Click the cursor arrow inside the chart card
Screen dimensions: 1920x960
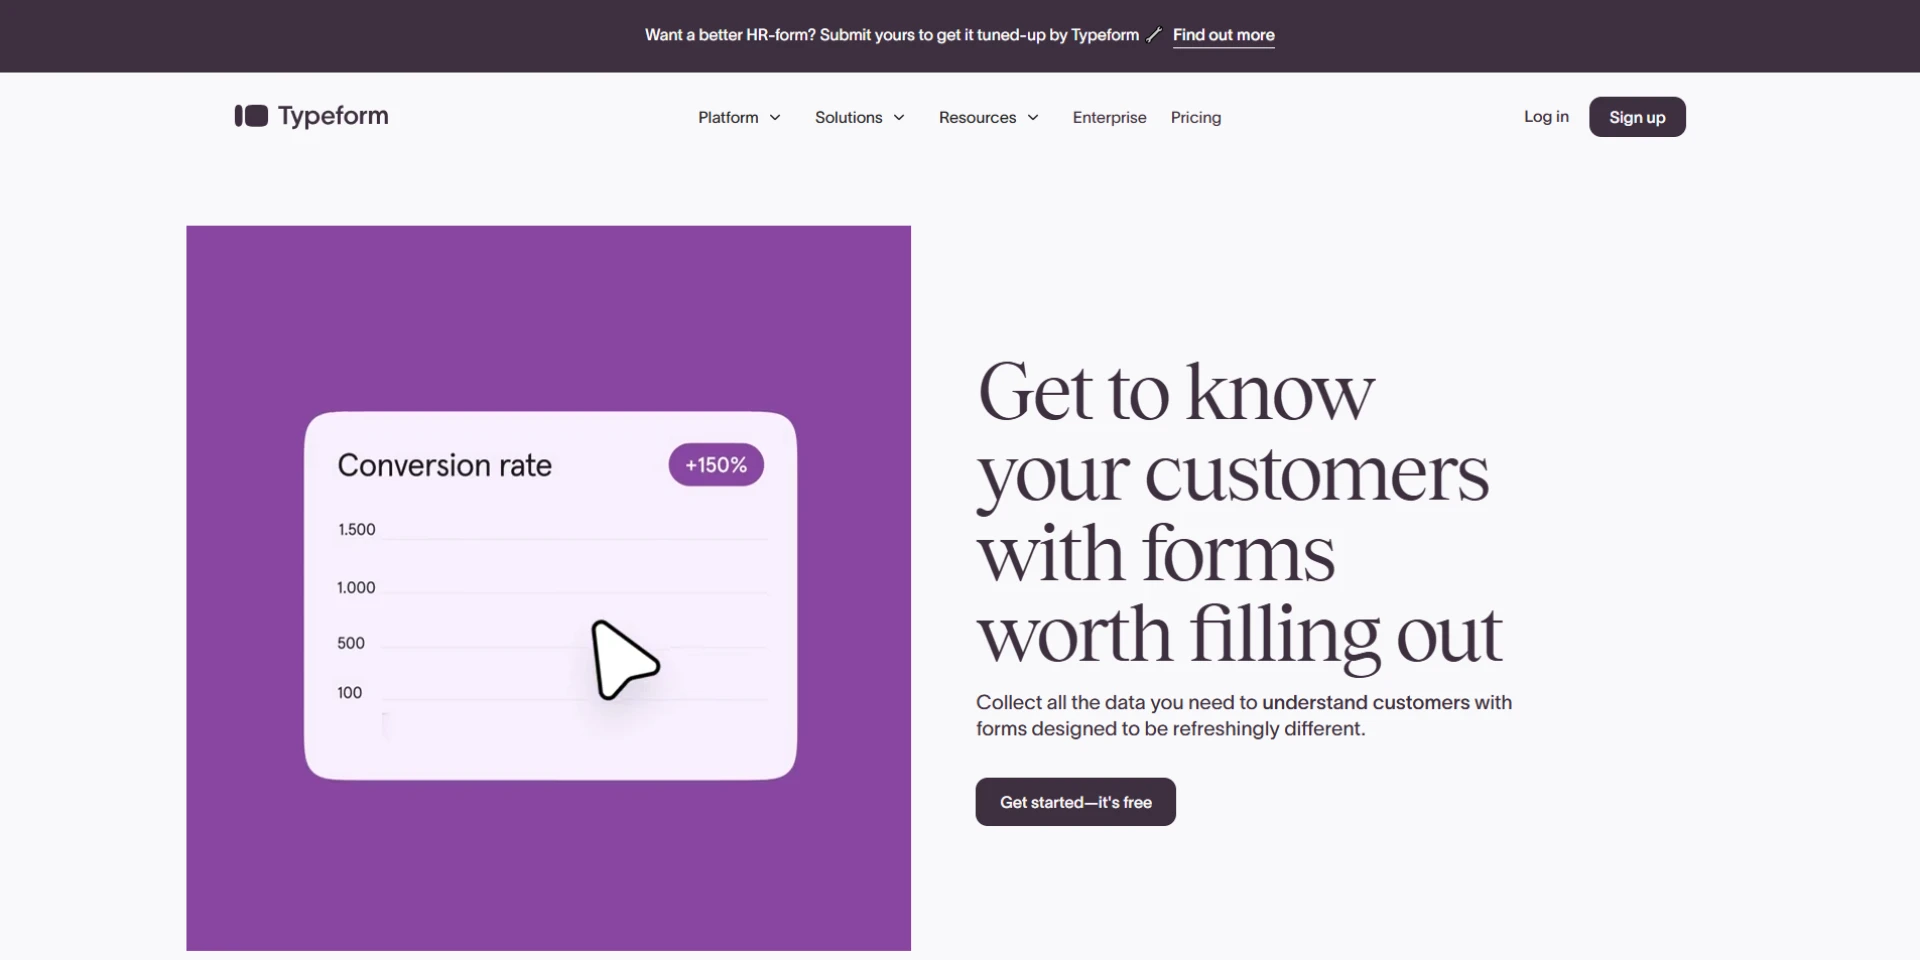624,660
